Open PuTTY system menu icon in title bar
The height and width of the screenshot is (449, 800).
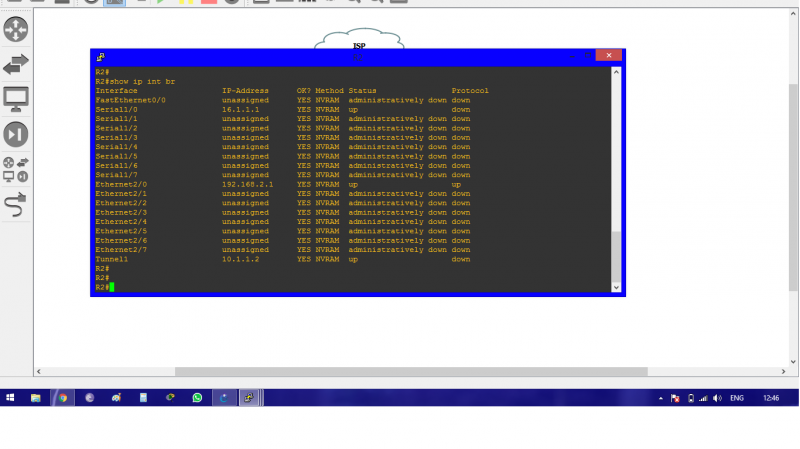tap(101, 57)
